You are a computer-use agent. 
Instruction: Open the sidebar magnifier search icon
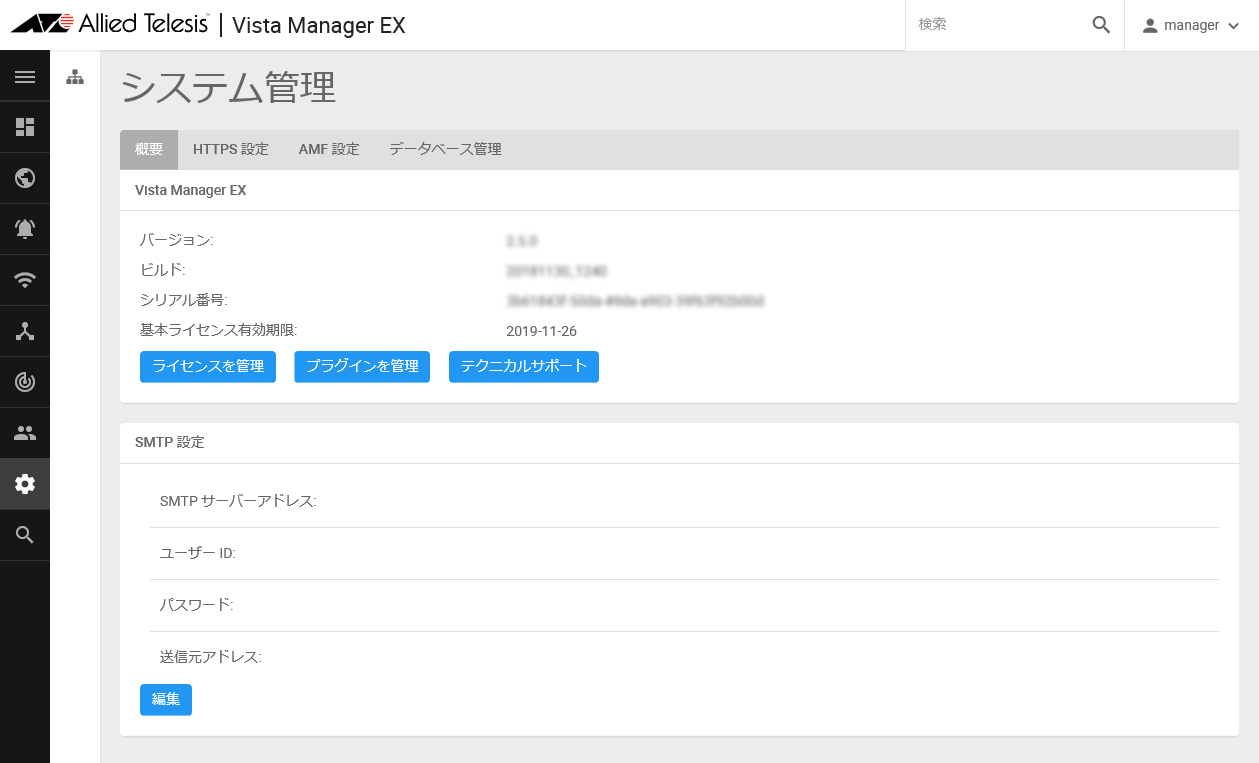tap(25, 535)
